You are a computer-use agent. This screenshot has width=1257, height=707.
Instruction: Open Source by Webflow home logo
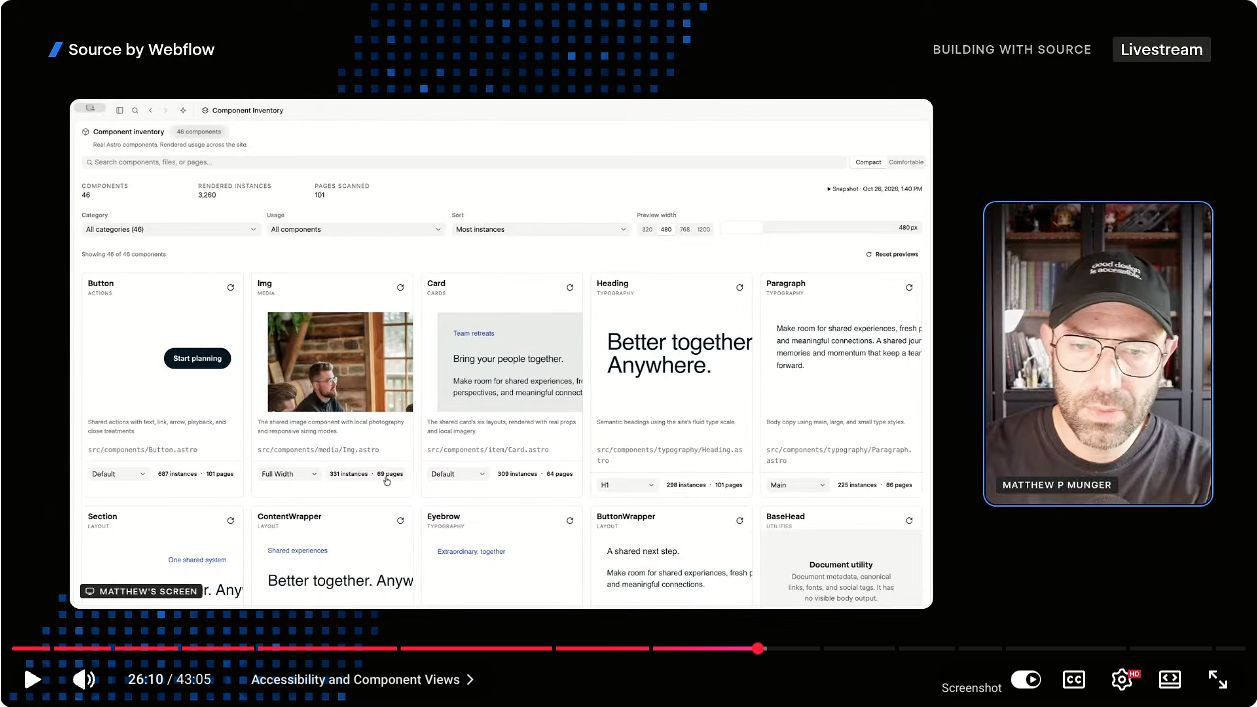click(132, 49)
